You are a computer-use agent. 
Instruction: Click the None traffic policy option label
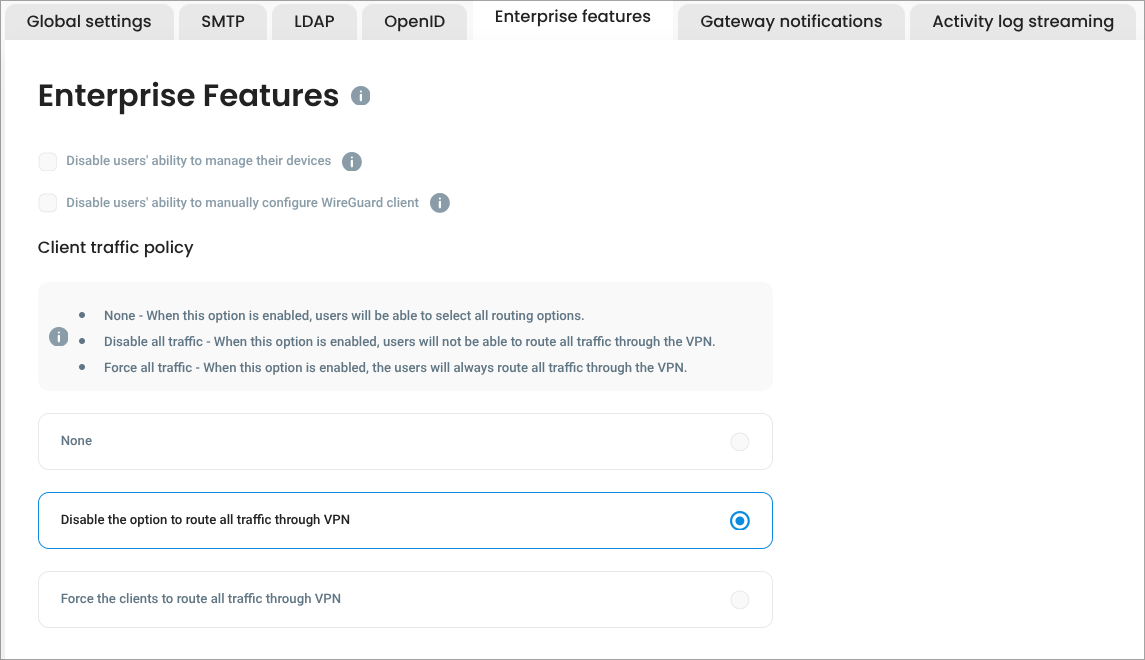coord(76,441)
